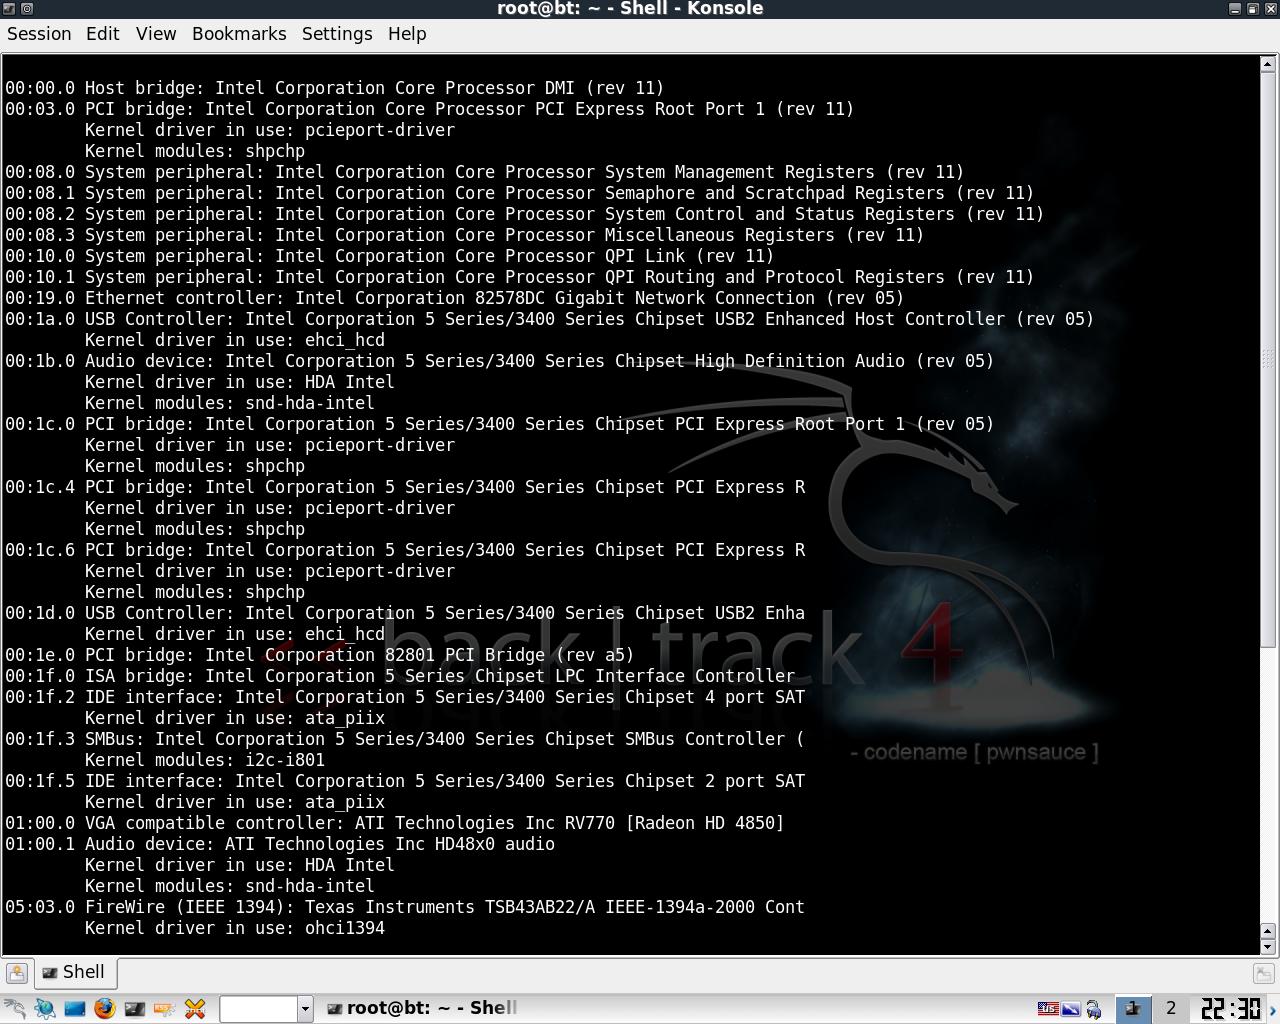This screenshot has height=1024, width=1280.
Task: Click the text 'Miscellaneous Registers'
Action: (720, 235)
